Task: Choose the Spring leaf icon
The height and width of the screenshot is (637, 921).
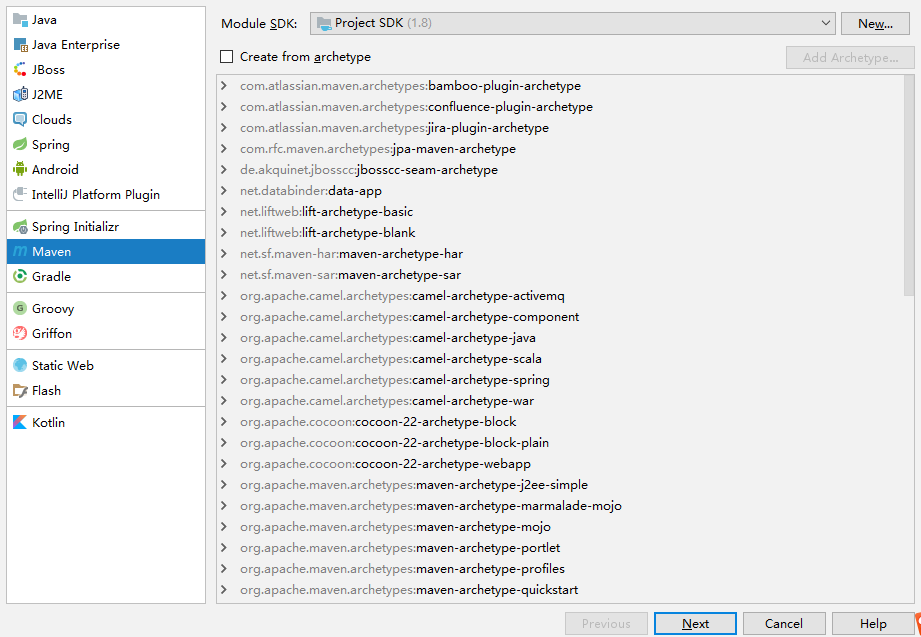Action: point(20,144)
